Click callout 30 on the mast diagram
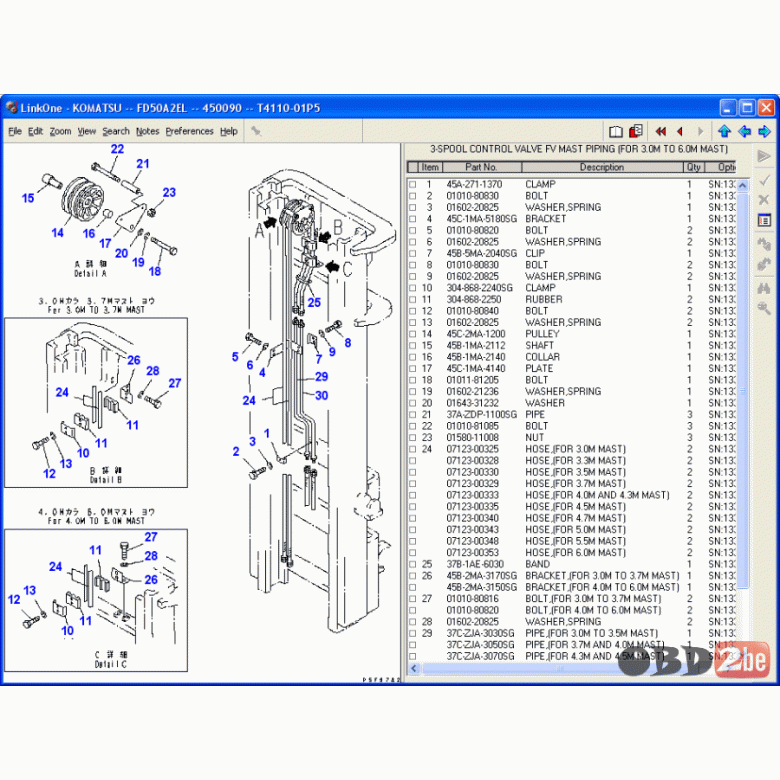Screen dimensions: 780x780 [321, 395]
